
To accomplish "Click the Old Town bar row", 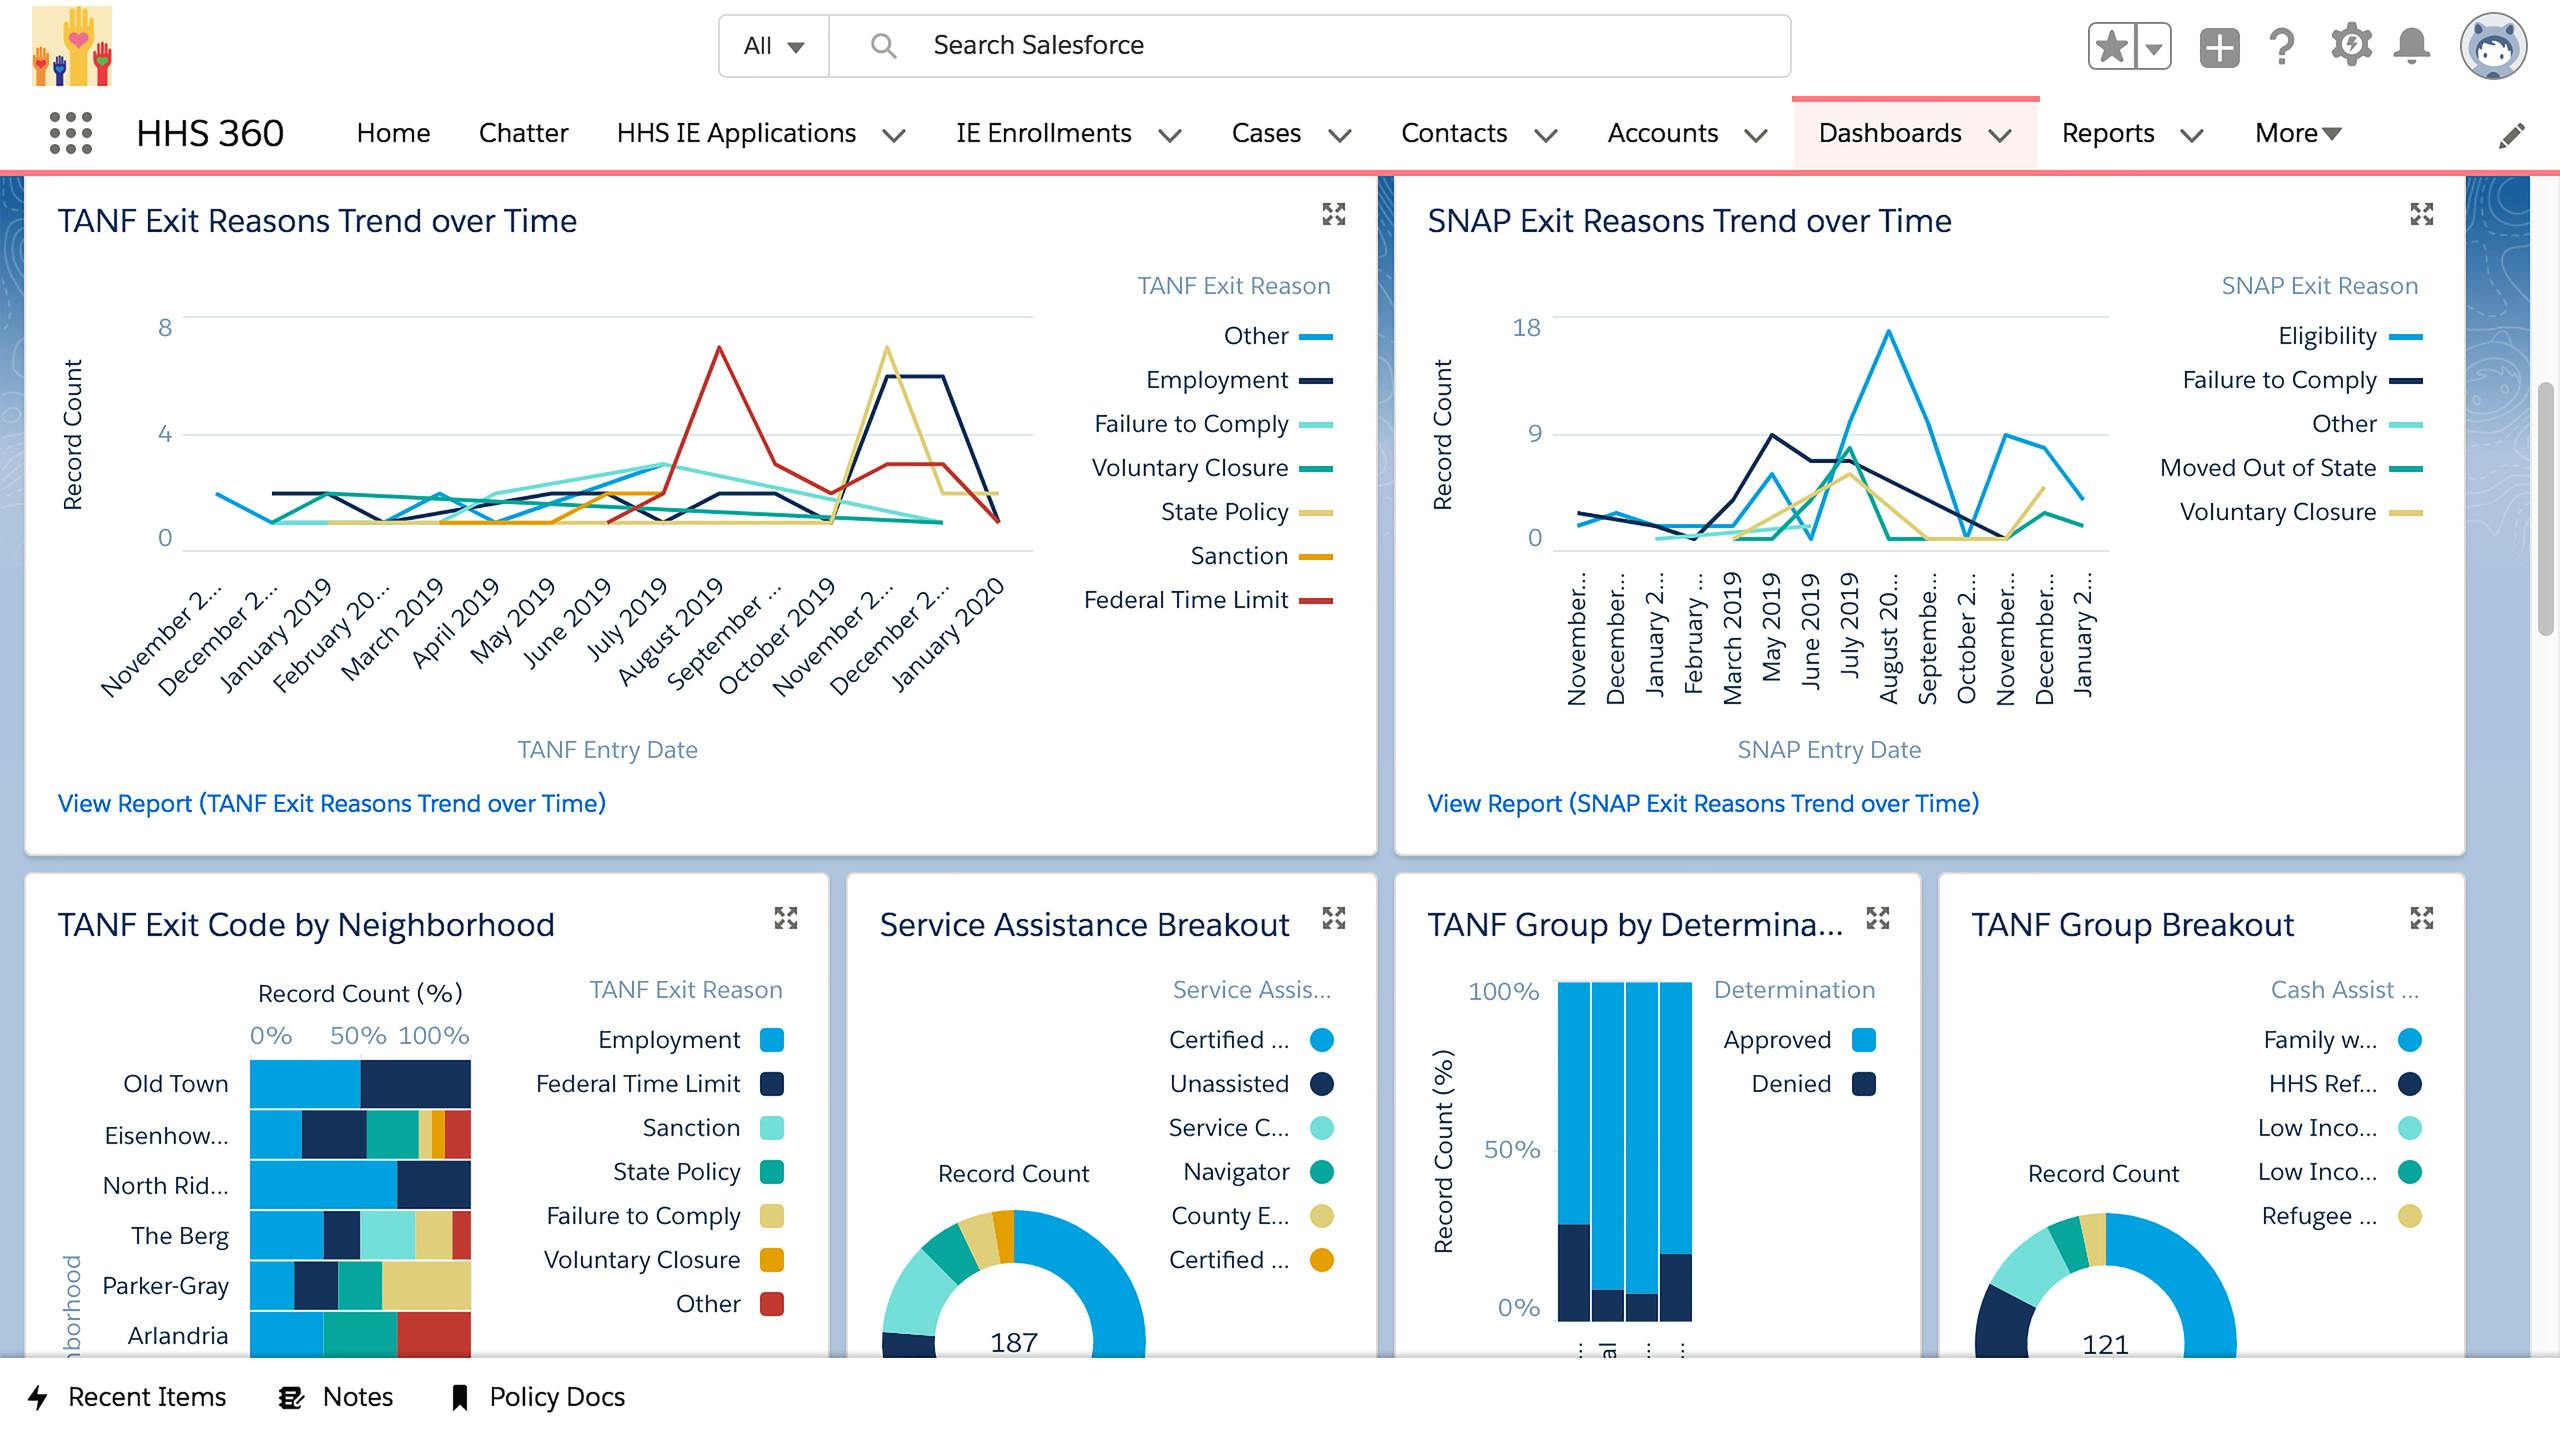I will click(x=360, y=1084).
